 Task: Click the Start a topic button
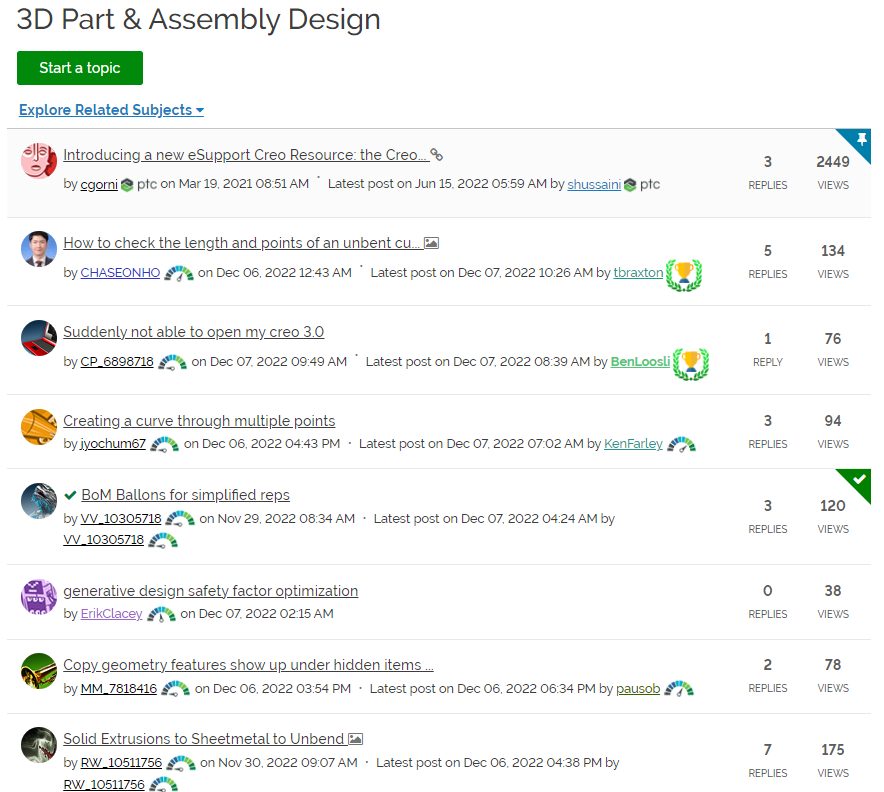(79, 67)
